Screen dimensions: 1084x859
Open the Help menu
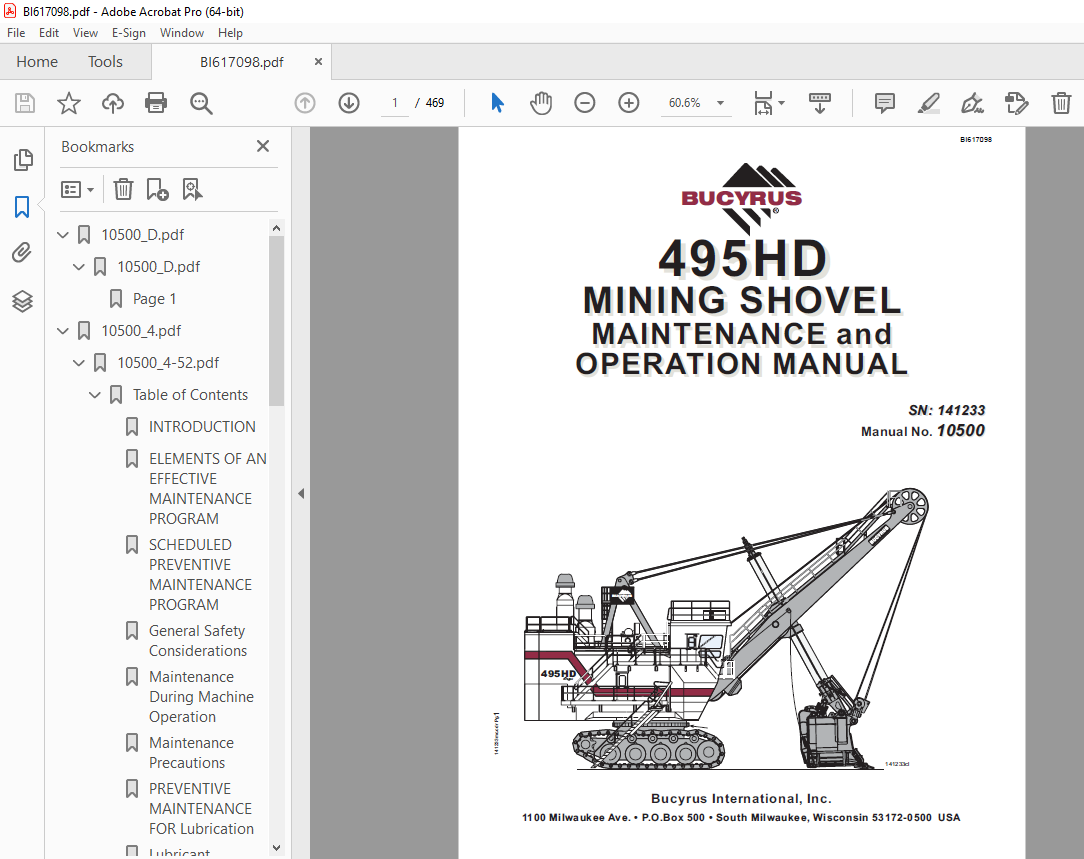tap(230, 32)
